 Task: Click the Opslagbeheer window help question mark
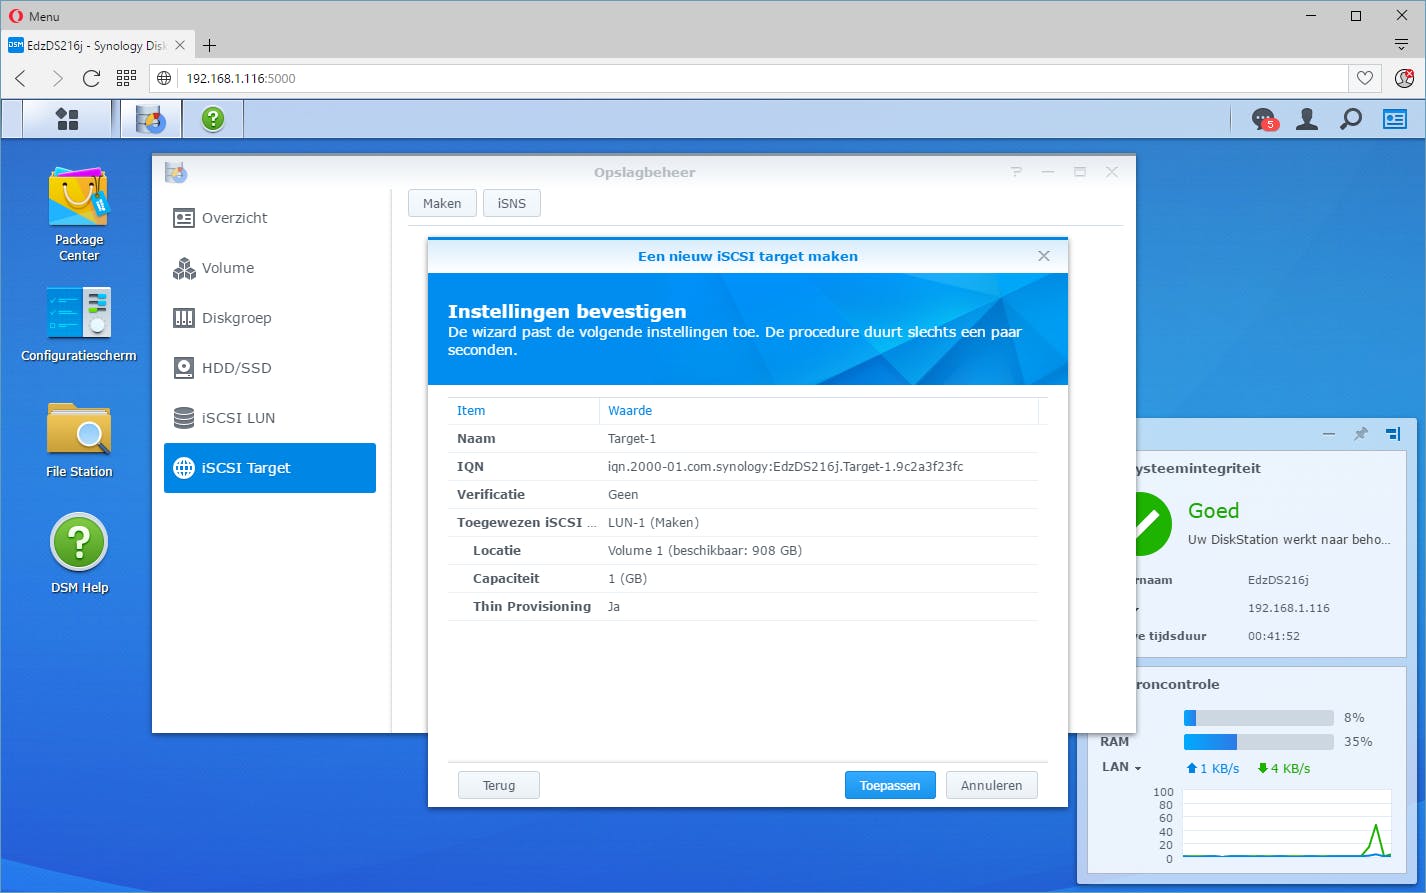1016,172
